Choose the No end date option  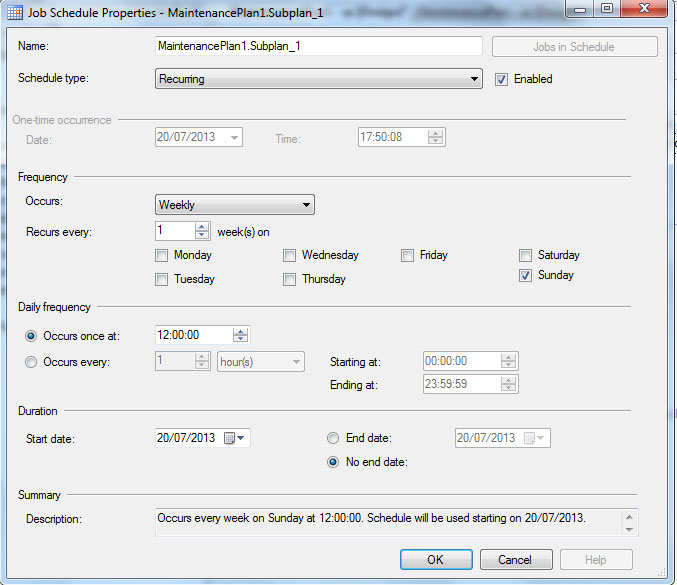pyautogui.click(x=333, y=462)
